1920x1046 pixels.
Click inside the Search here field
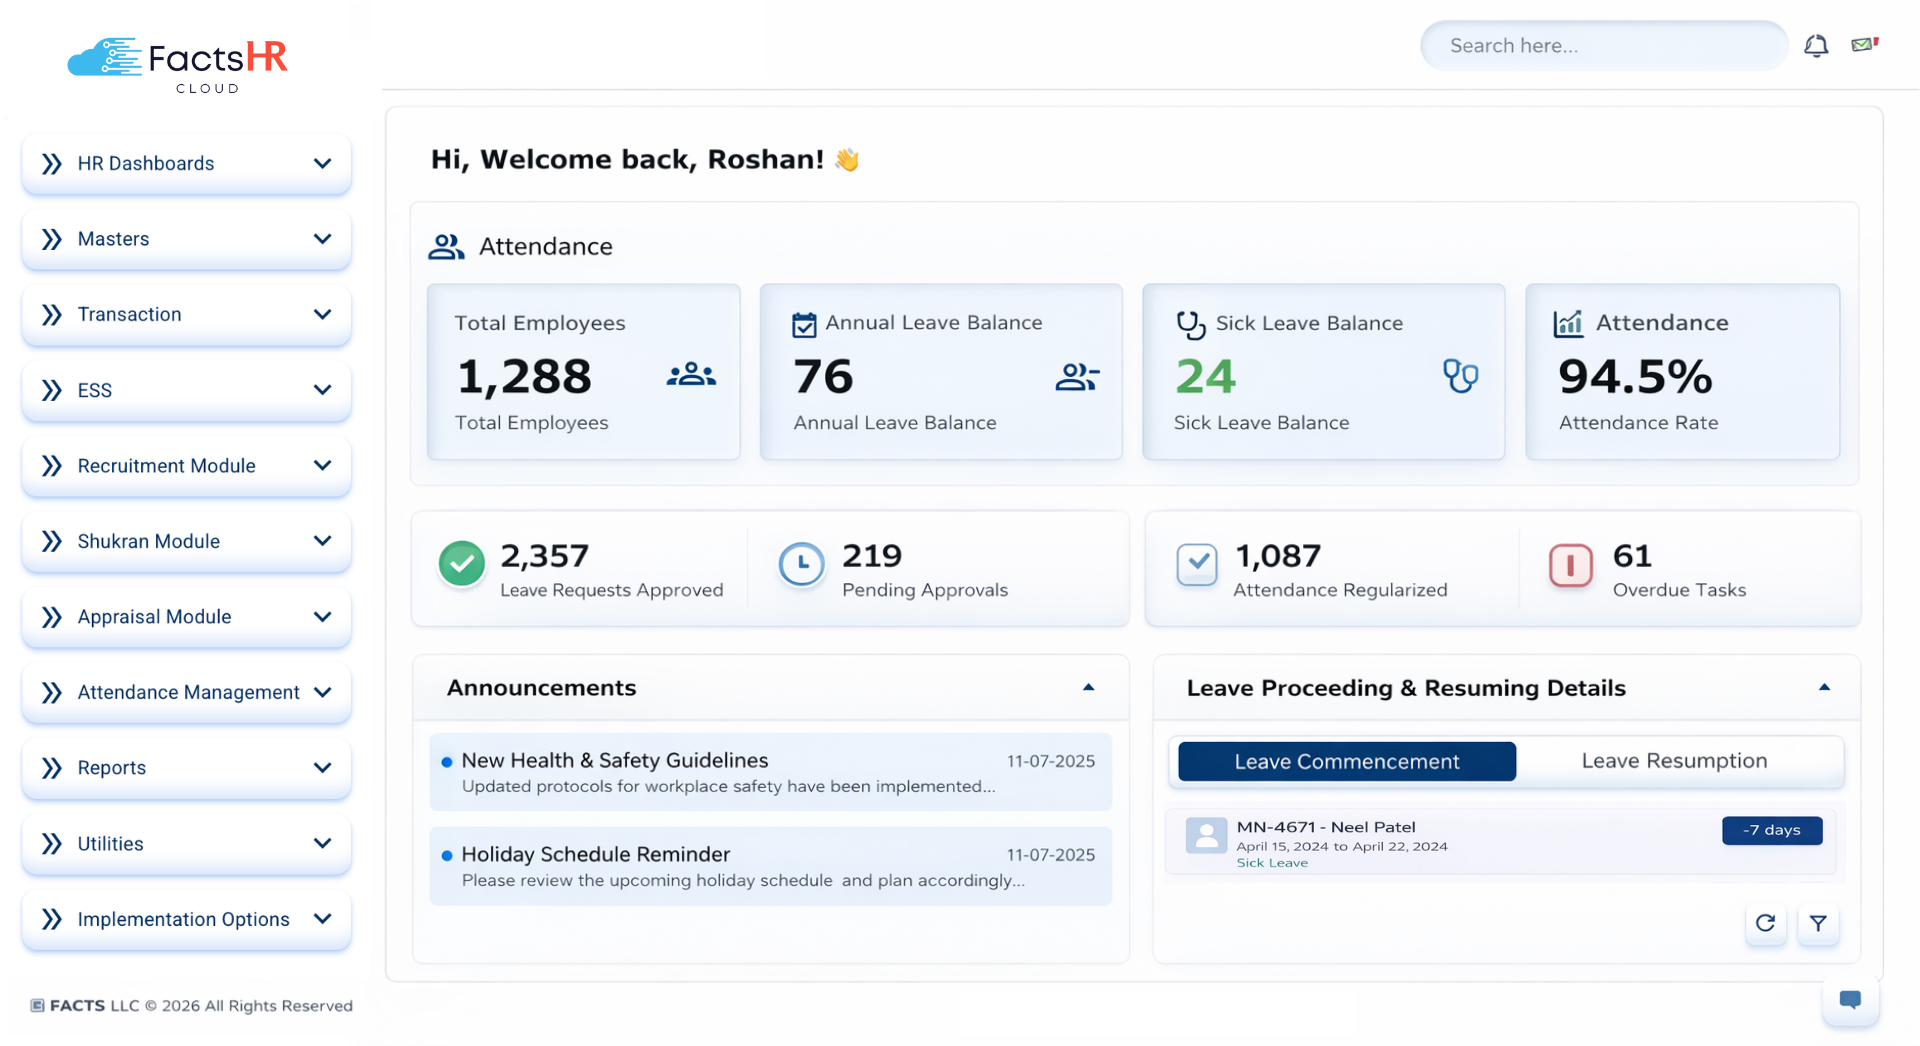(1602, 45)
